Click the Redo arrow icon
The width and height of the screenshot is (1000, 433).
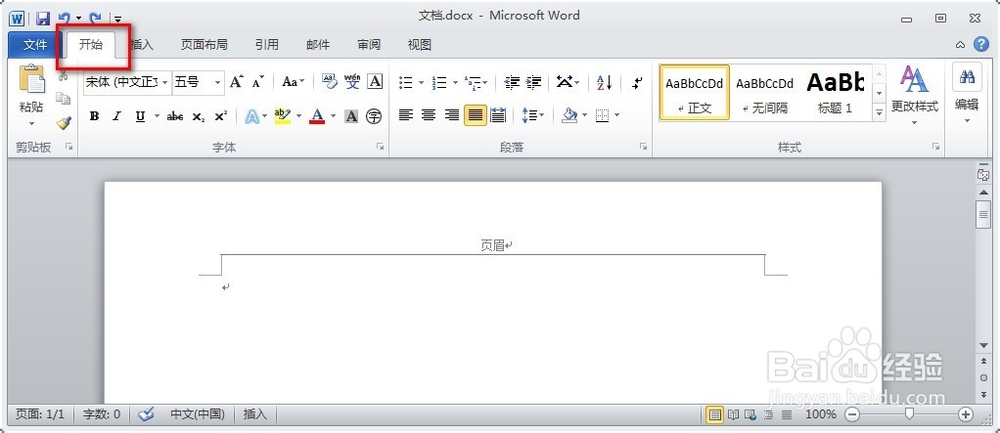[95, 18]
